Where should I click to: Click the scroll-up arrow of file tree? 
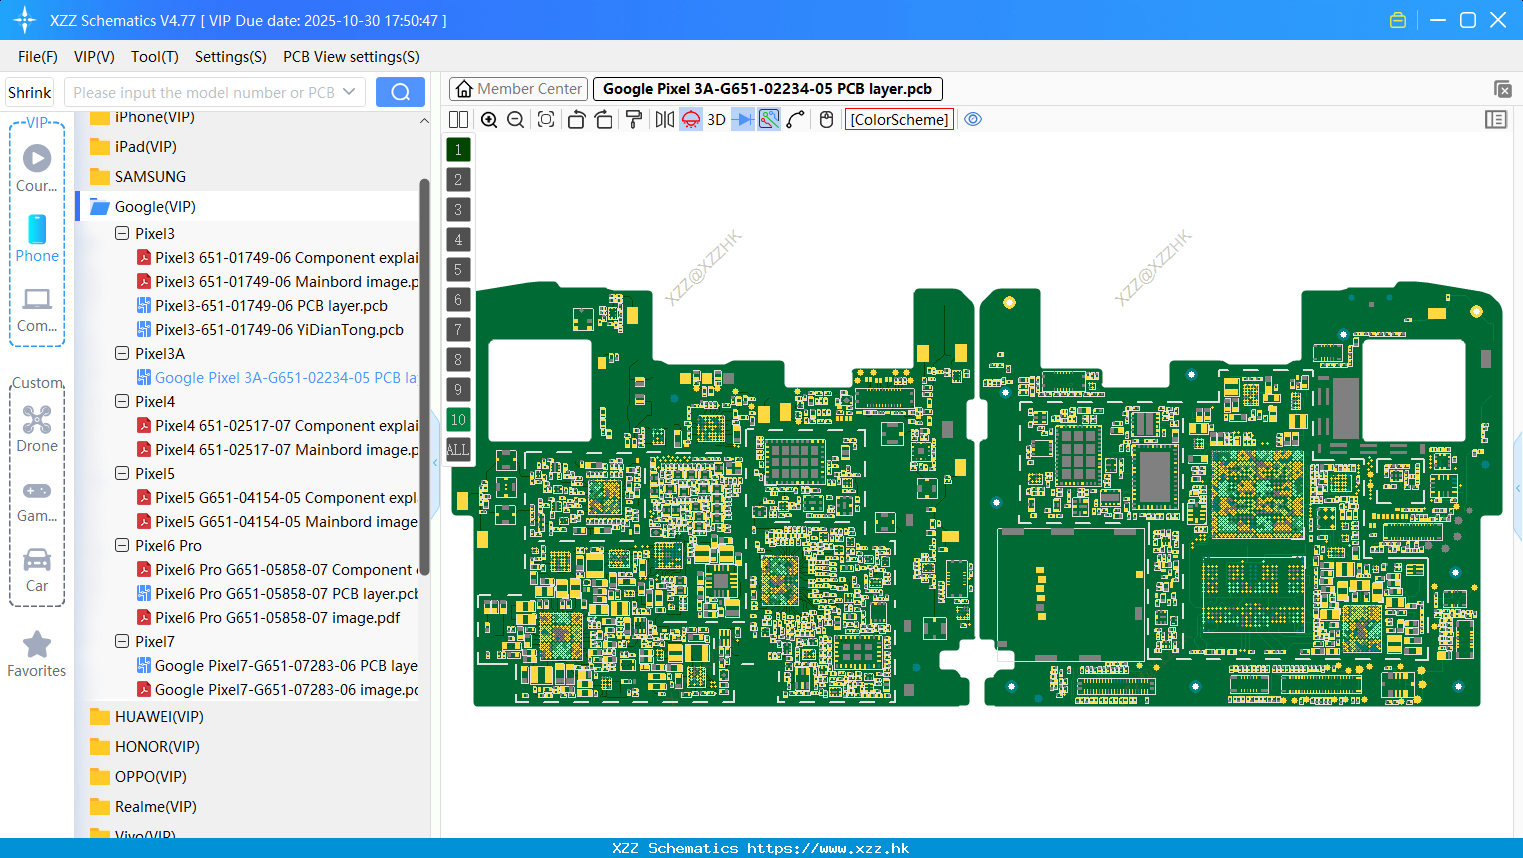(424, 120)
